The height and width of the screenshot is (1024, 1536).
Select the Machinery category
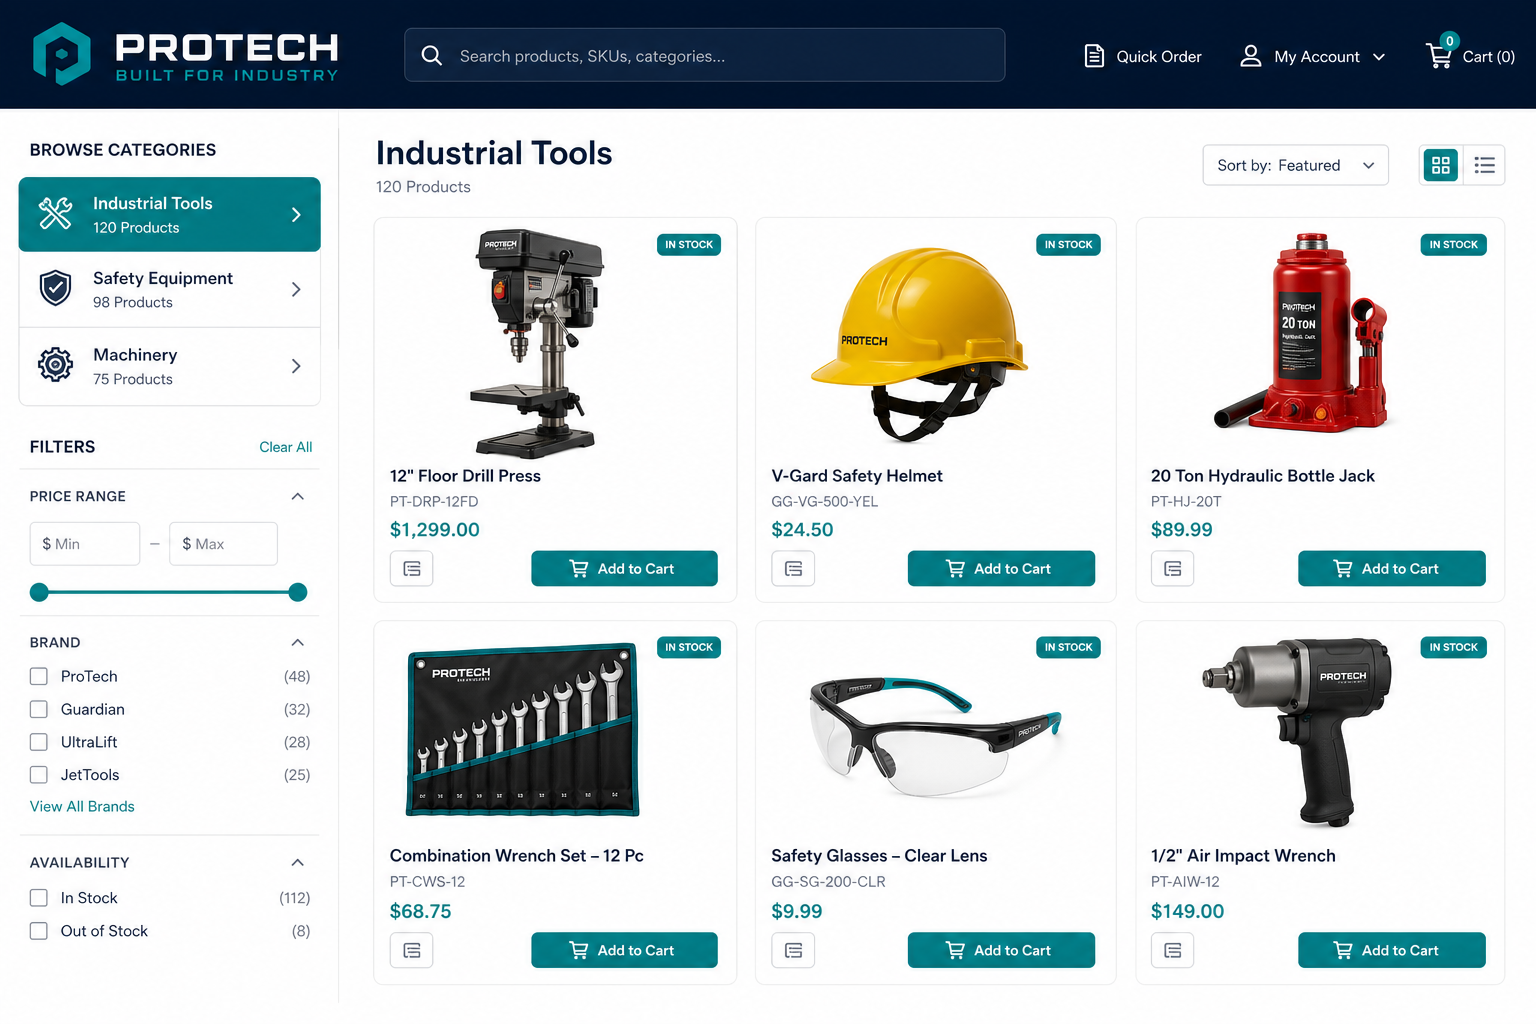click(x=170, y=366)
